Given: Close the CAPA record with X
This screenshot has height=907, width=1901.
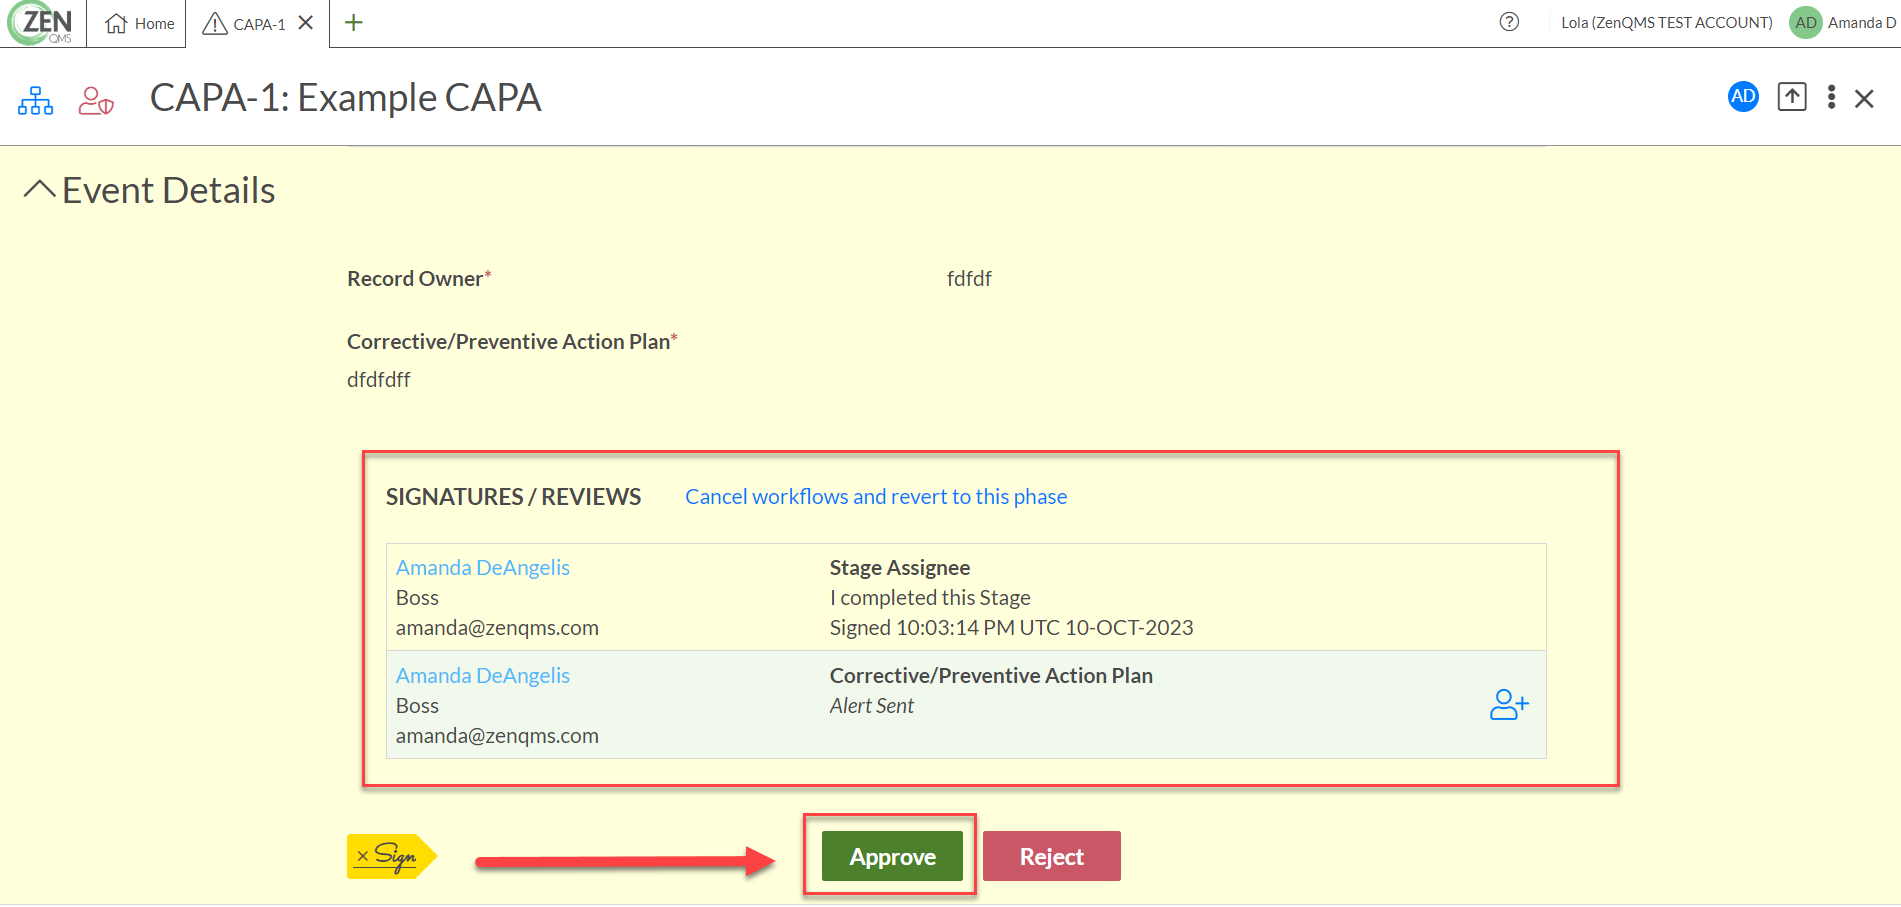Looking at the screenshot, I should [x=1864, y=98].
